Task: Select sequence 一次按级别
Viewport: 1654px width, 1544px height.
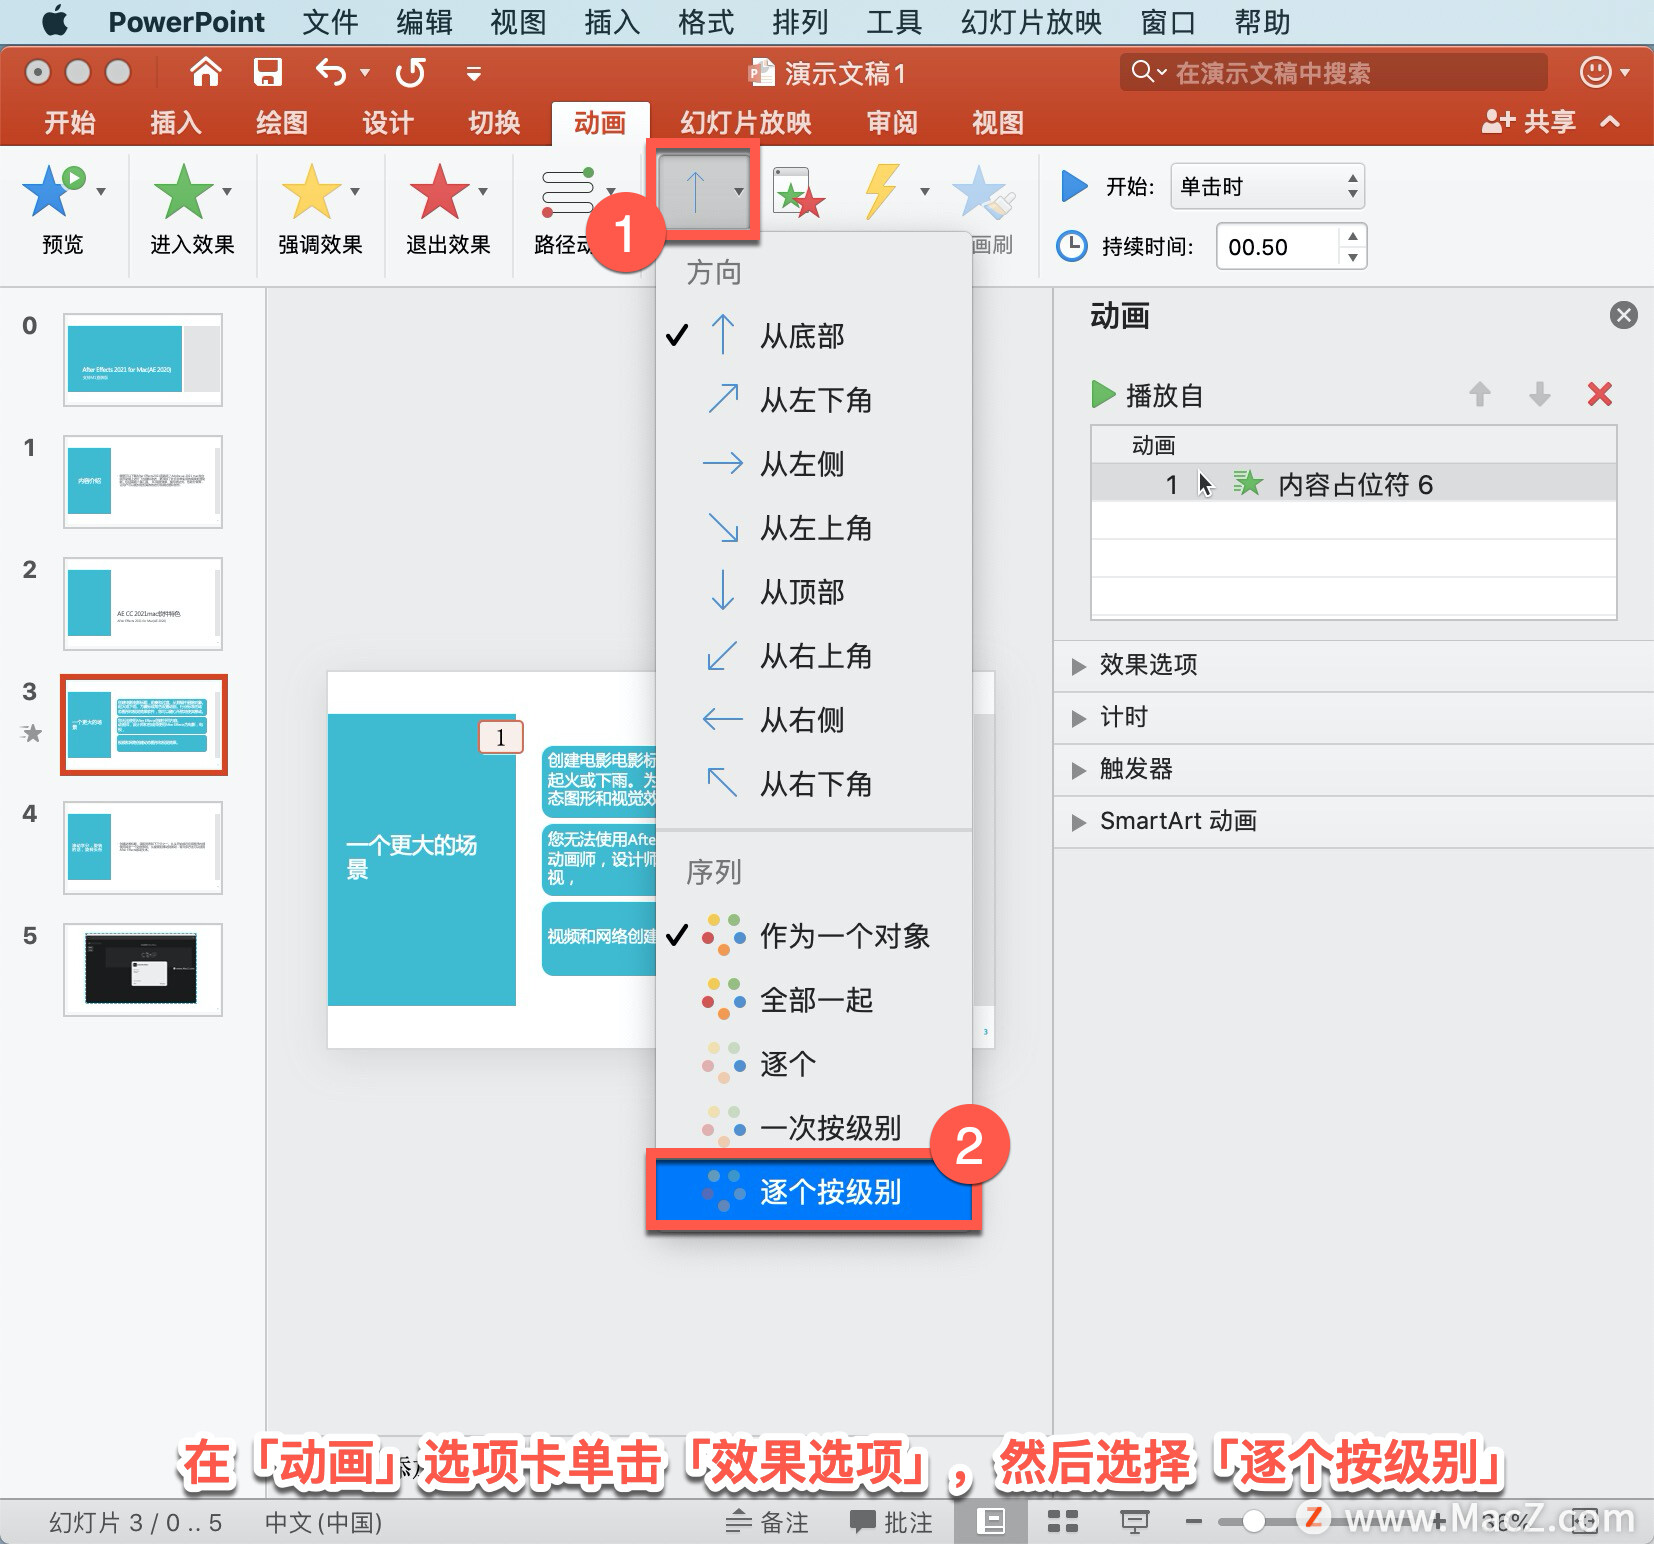Action: [x=814, y=1128]
